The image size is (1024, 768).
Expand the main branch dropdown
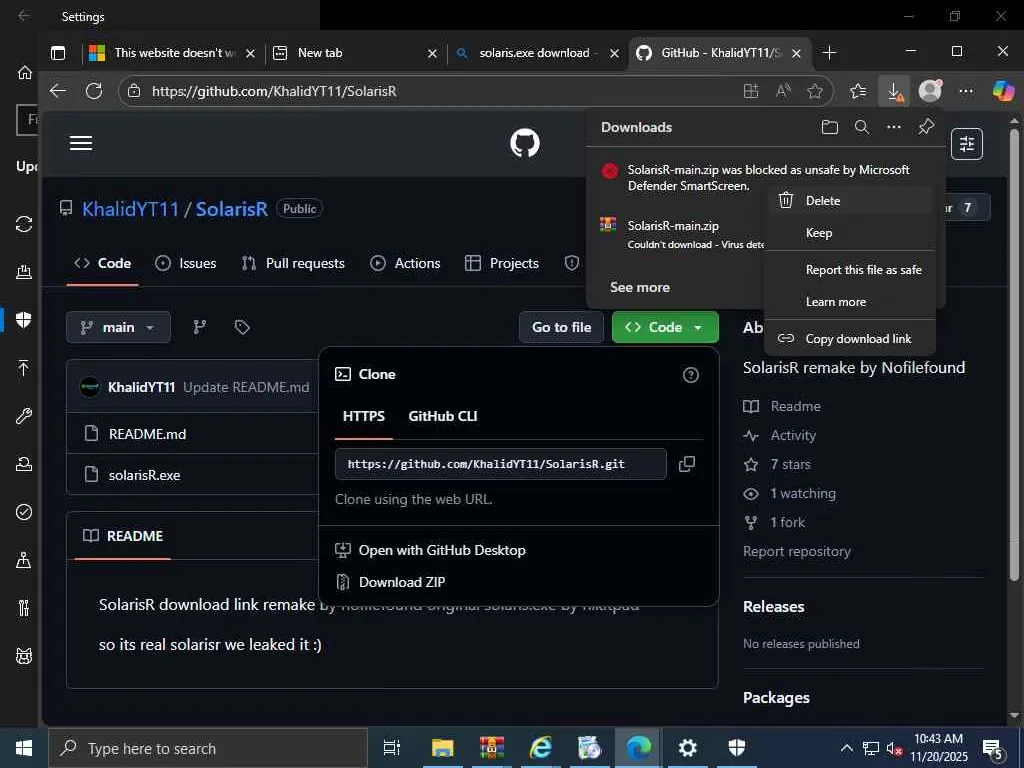tap(118, 327)
